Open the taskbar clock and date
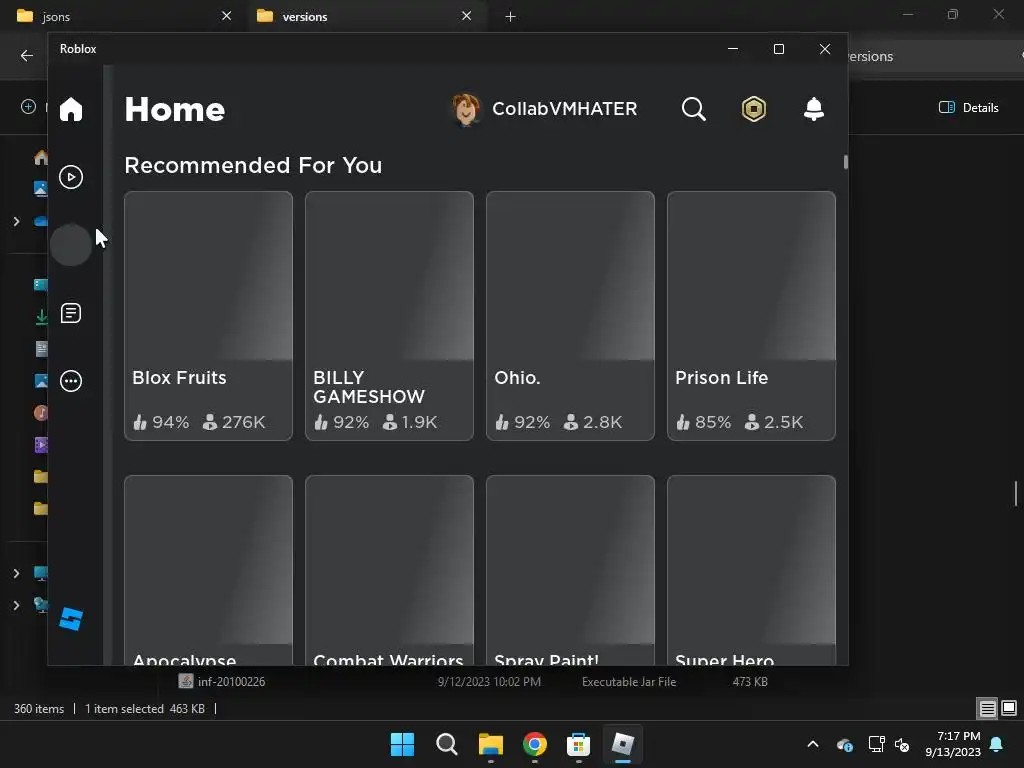This screenshot has width=1024, height=768. (x=953, y=744)
